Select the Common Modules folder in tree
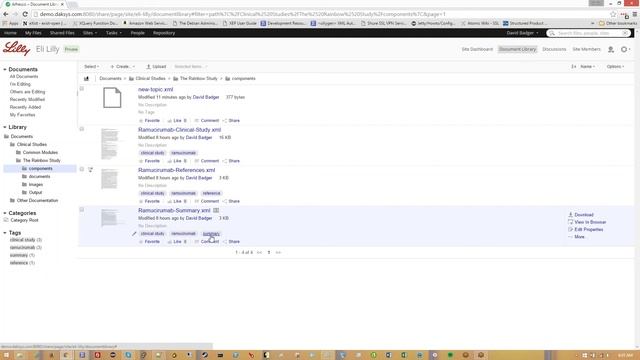The image size is (640, 360). coord(40,153)
